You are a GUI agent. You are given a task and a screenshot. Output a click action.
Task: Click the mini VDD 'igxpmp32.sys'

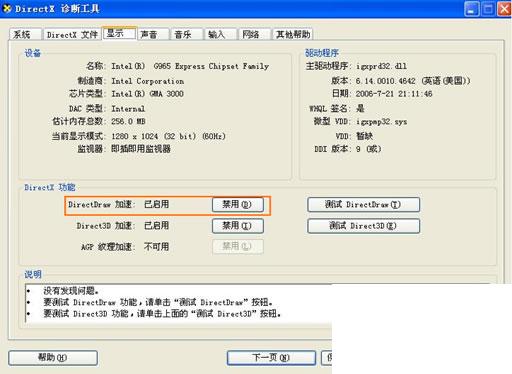[x=381, y=122]
